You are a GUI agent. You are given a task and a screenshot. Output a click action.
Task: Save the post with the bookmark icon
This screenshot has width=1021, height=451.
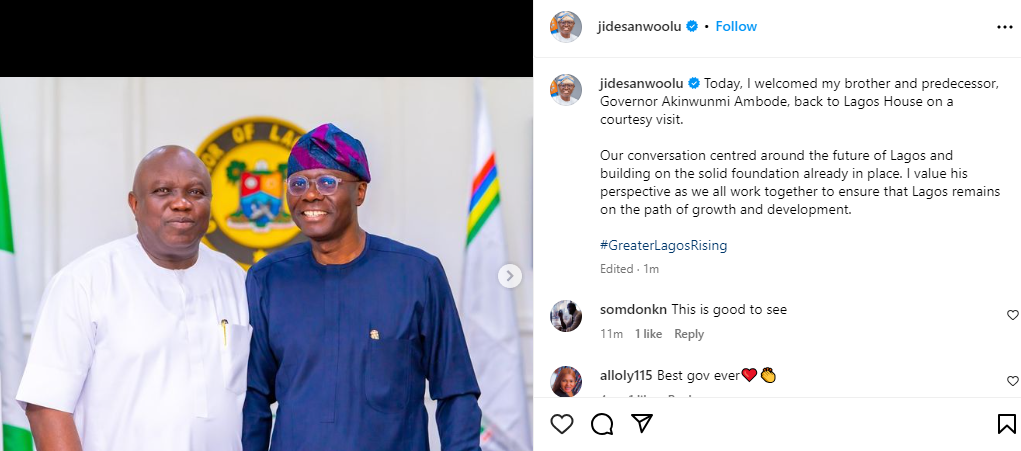tap(1006, 424)
